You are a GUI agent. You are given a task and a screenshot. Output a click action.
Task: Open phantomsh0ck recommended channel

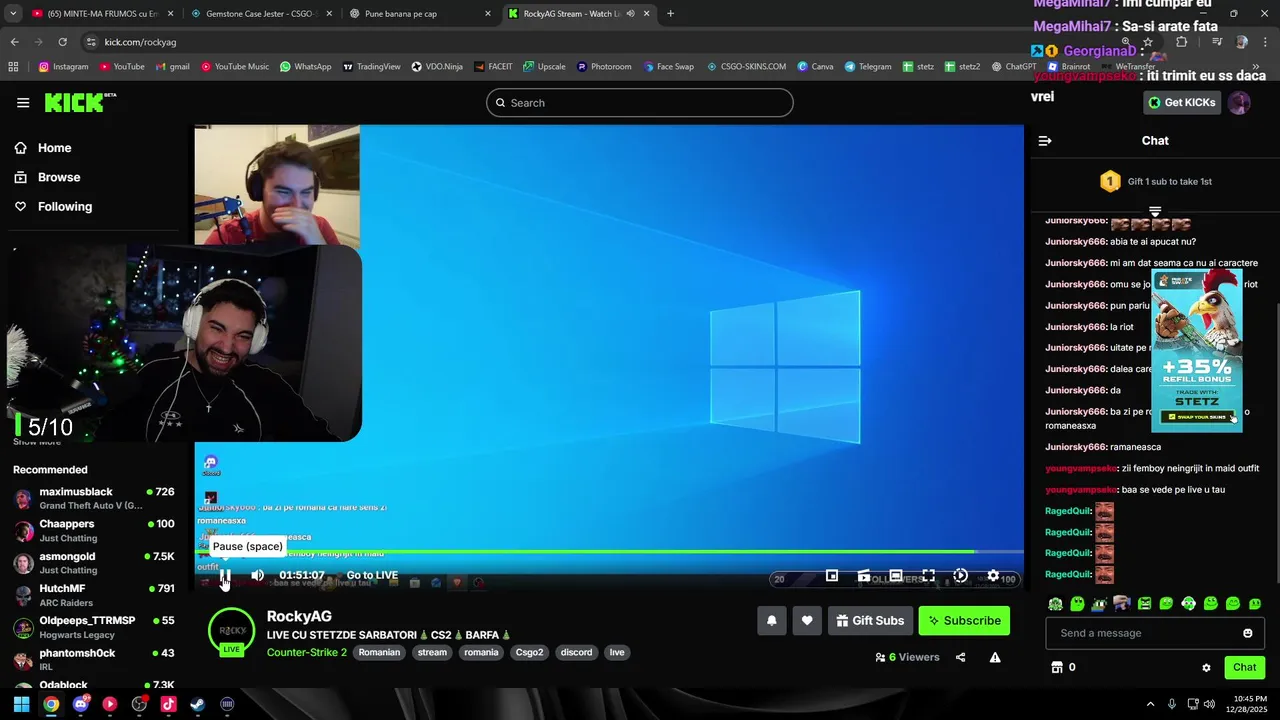point(93,659)
